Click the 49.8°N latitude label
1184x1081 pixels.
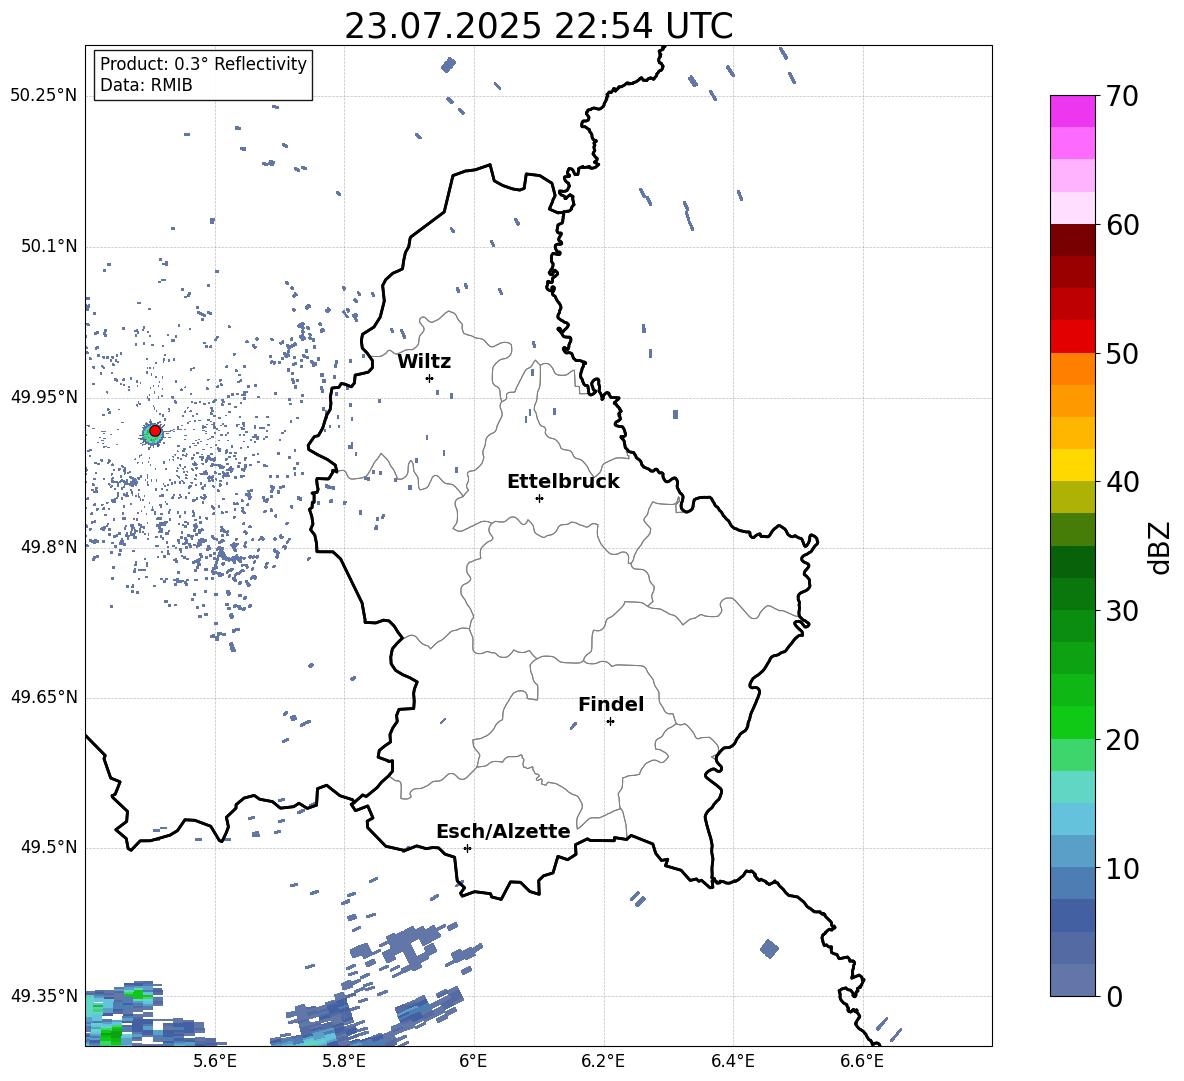[49, 547]
